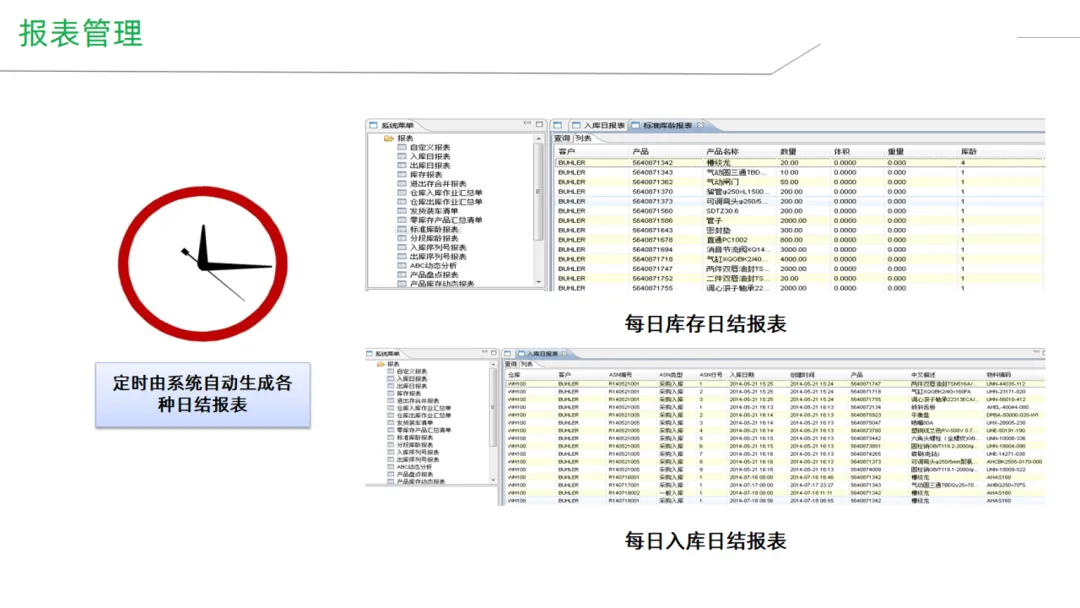Open 仓库入库作业汇总单 in the 每日库存日结报表 screenshot tree
This screenshot has width=1080, height=608.
[446, 193]
